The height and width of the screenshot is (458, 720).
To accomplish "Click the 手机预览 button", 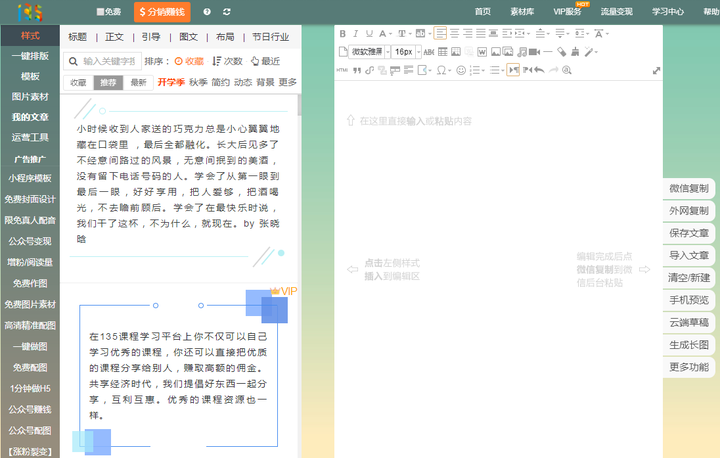I will pos(689,300).
